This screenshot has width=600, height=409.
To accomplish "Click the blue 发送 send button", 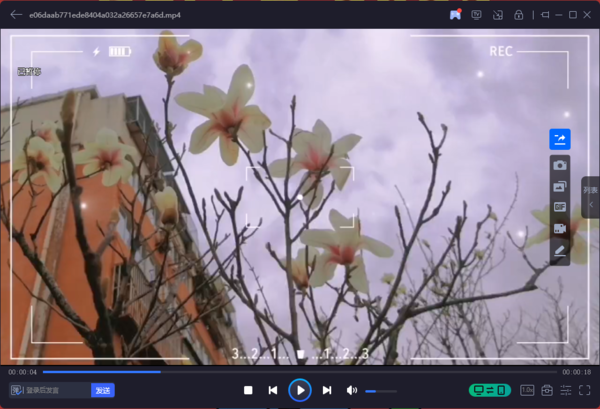I will 103,390.
